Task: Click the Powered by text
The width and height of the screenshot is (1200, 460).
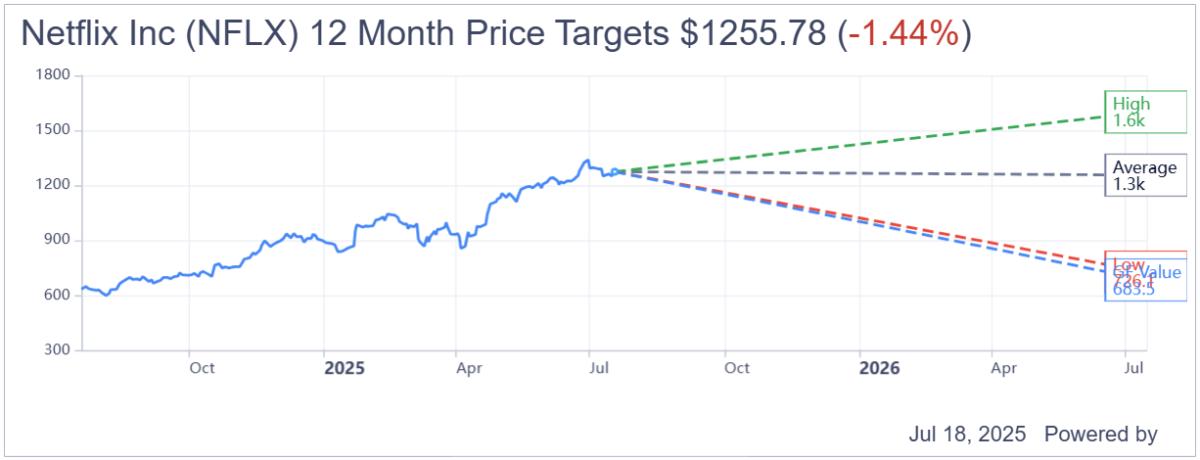Action: [x=1100, y=435]
